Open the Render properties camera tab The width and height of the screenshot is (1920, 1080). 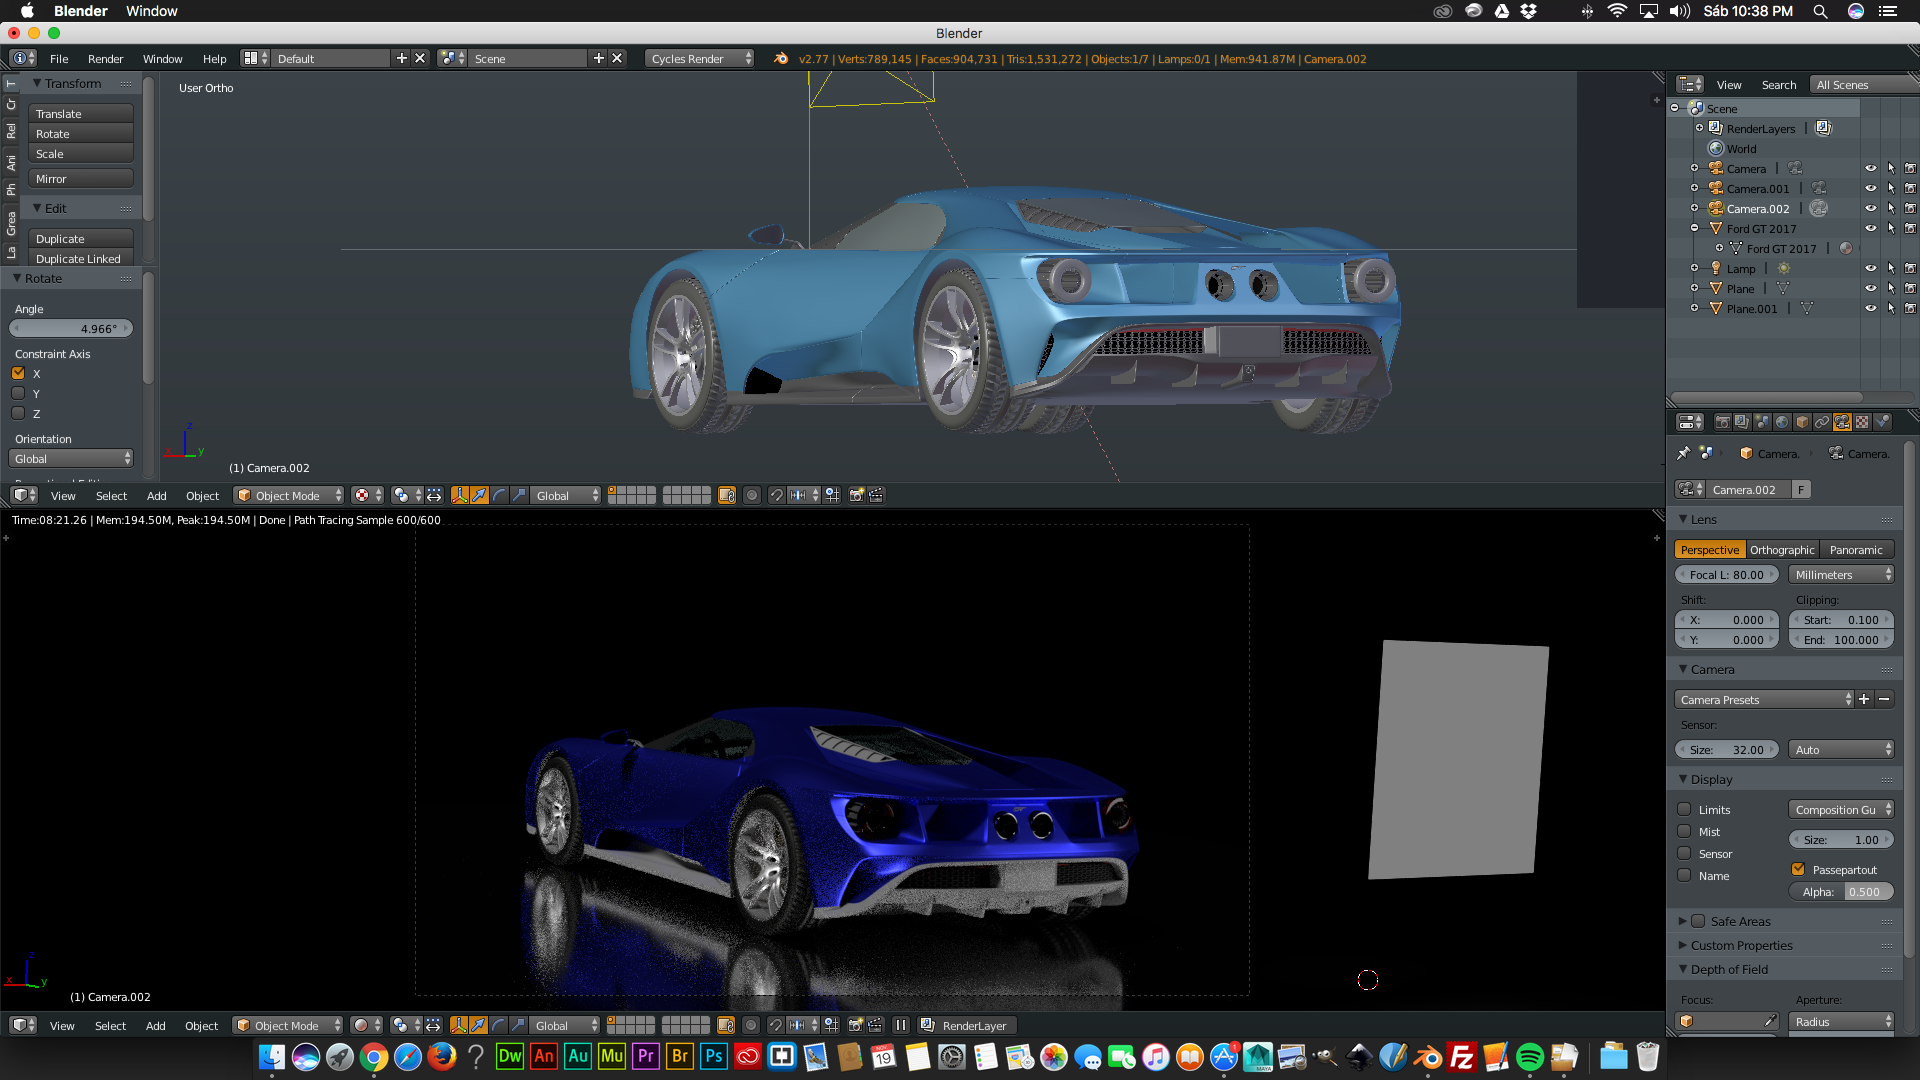tap(1722, 422)
